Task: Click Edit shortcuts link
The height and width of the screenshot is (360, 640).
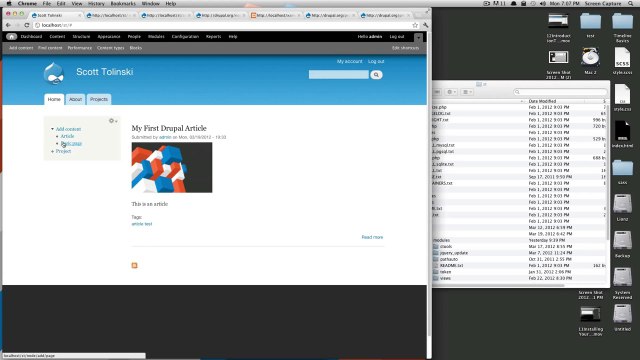Action: (405, 48)
